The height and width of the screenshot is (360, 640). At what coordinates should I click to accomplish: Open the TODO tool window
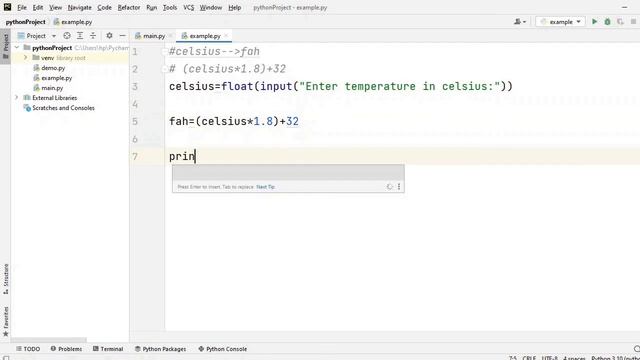coord(28,349)
